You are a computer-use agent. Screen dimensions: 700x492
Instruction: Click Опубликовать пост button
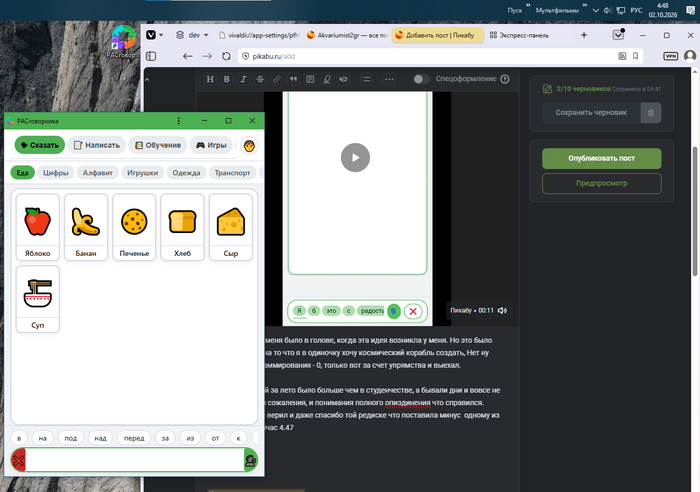click(x=601, y=158)
